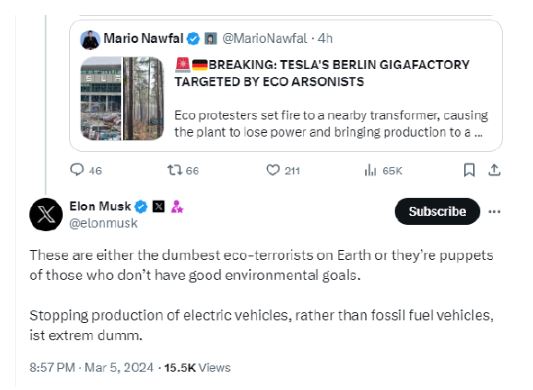Click the Elon Musk display name
The image size is (533, 390).
tap(100, 206)
